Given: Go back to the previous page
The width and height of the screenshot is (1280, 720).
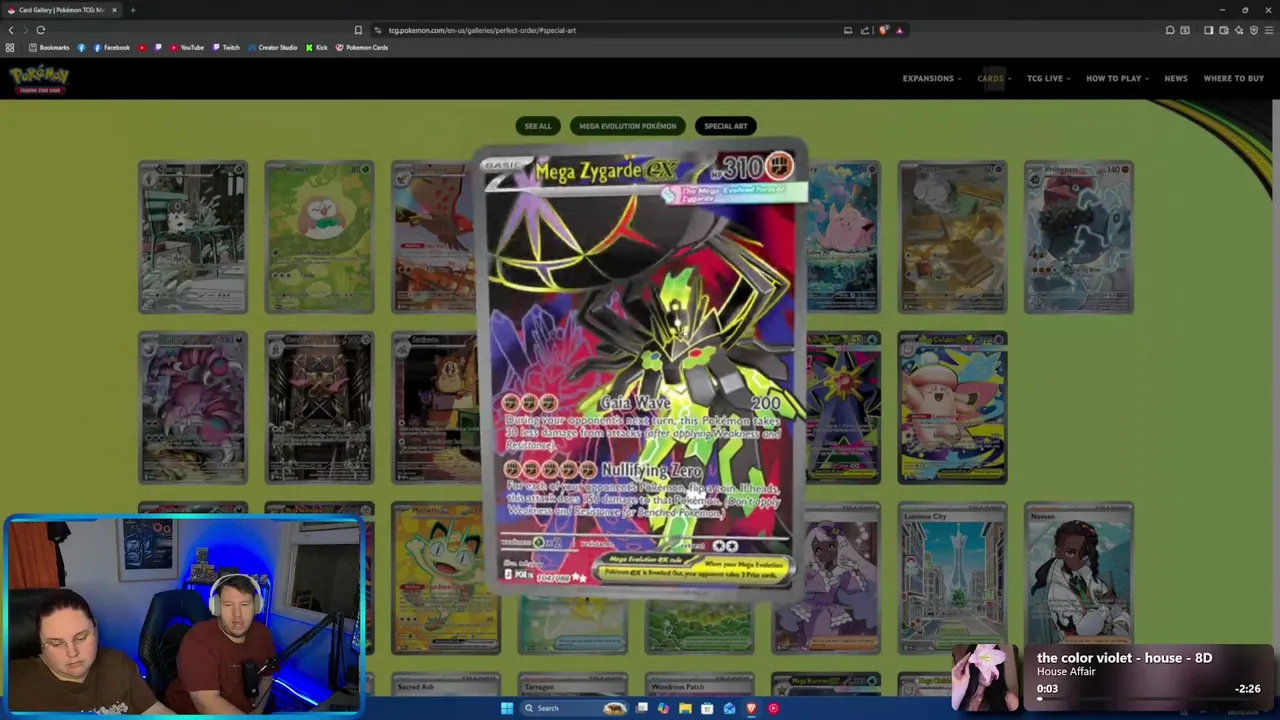Looking at the screenshot, I should (11, 30).
